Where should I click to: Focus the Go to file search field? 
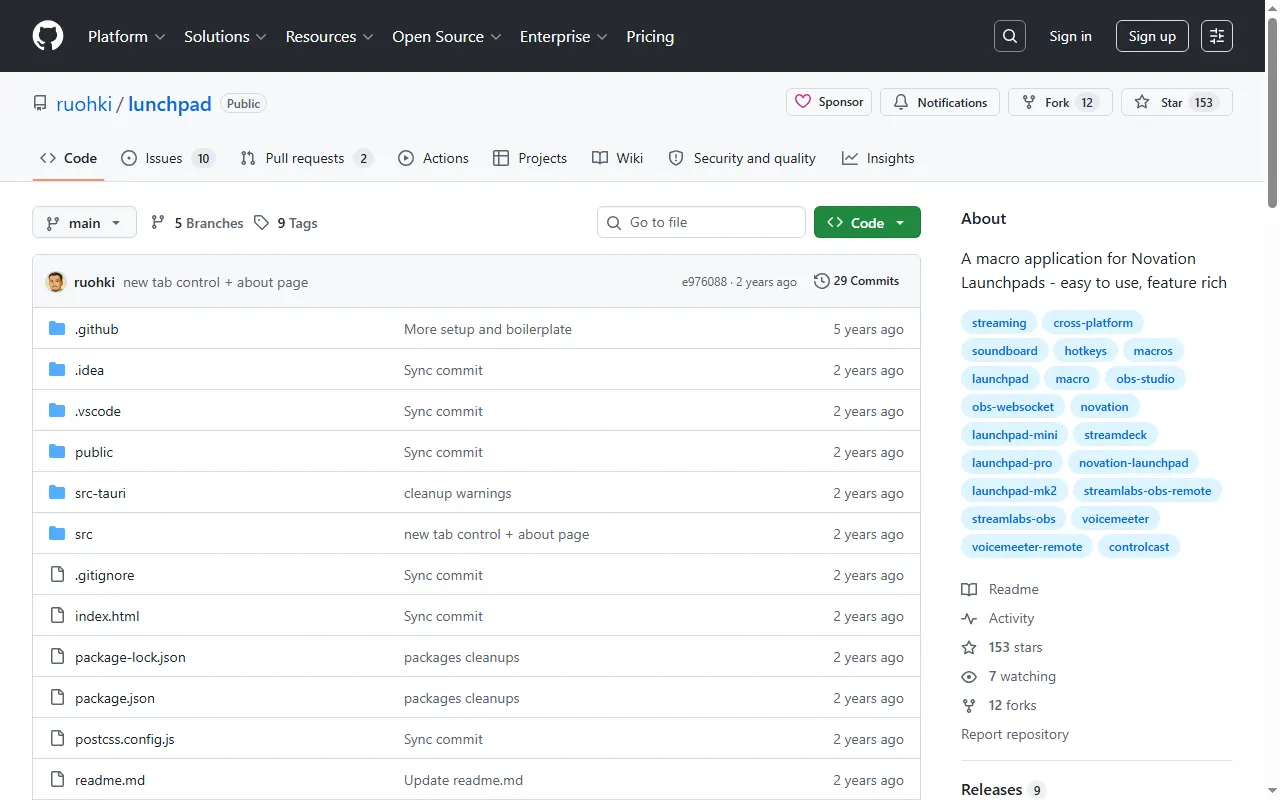coord(701,222)
